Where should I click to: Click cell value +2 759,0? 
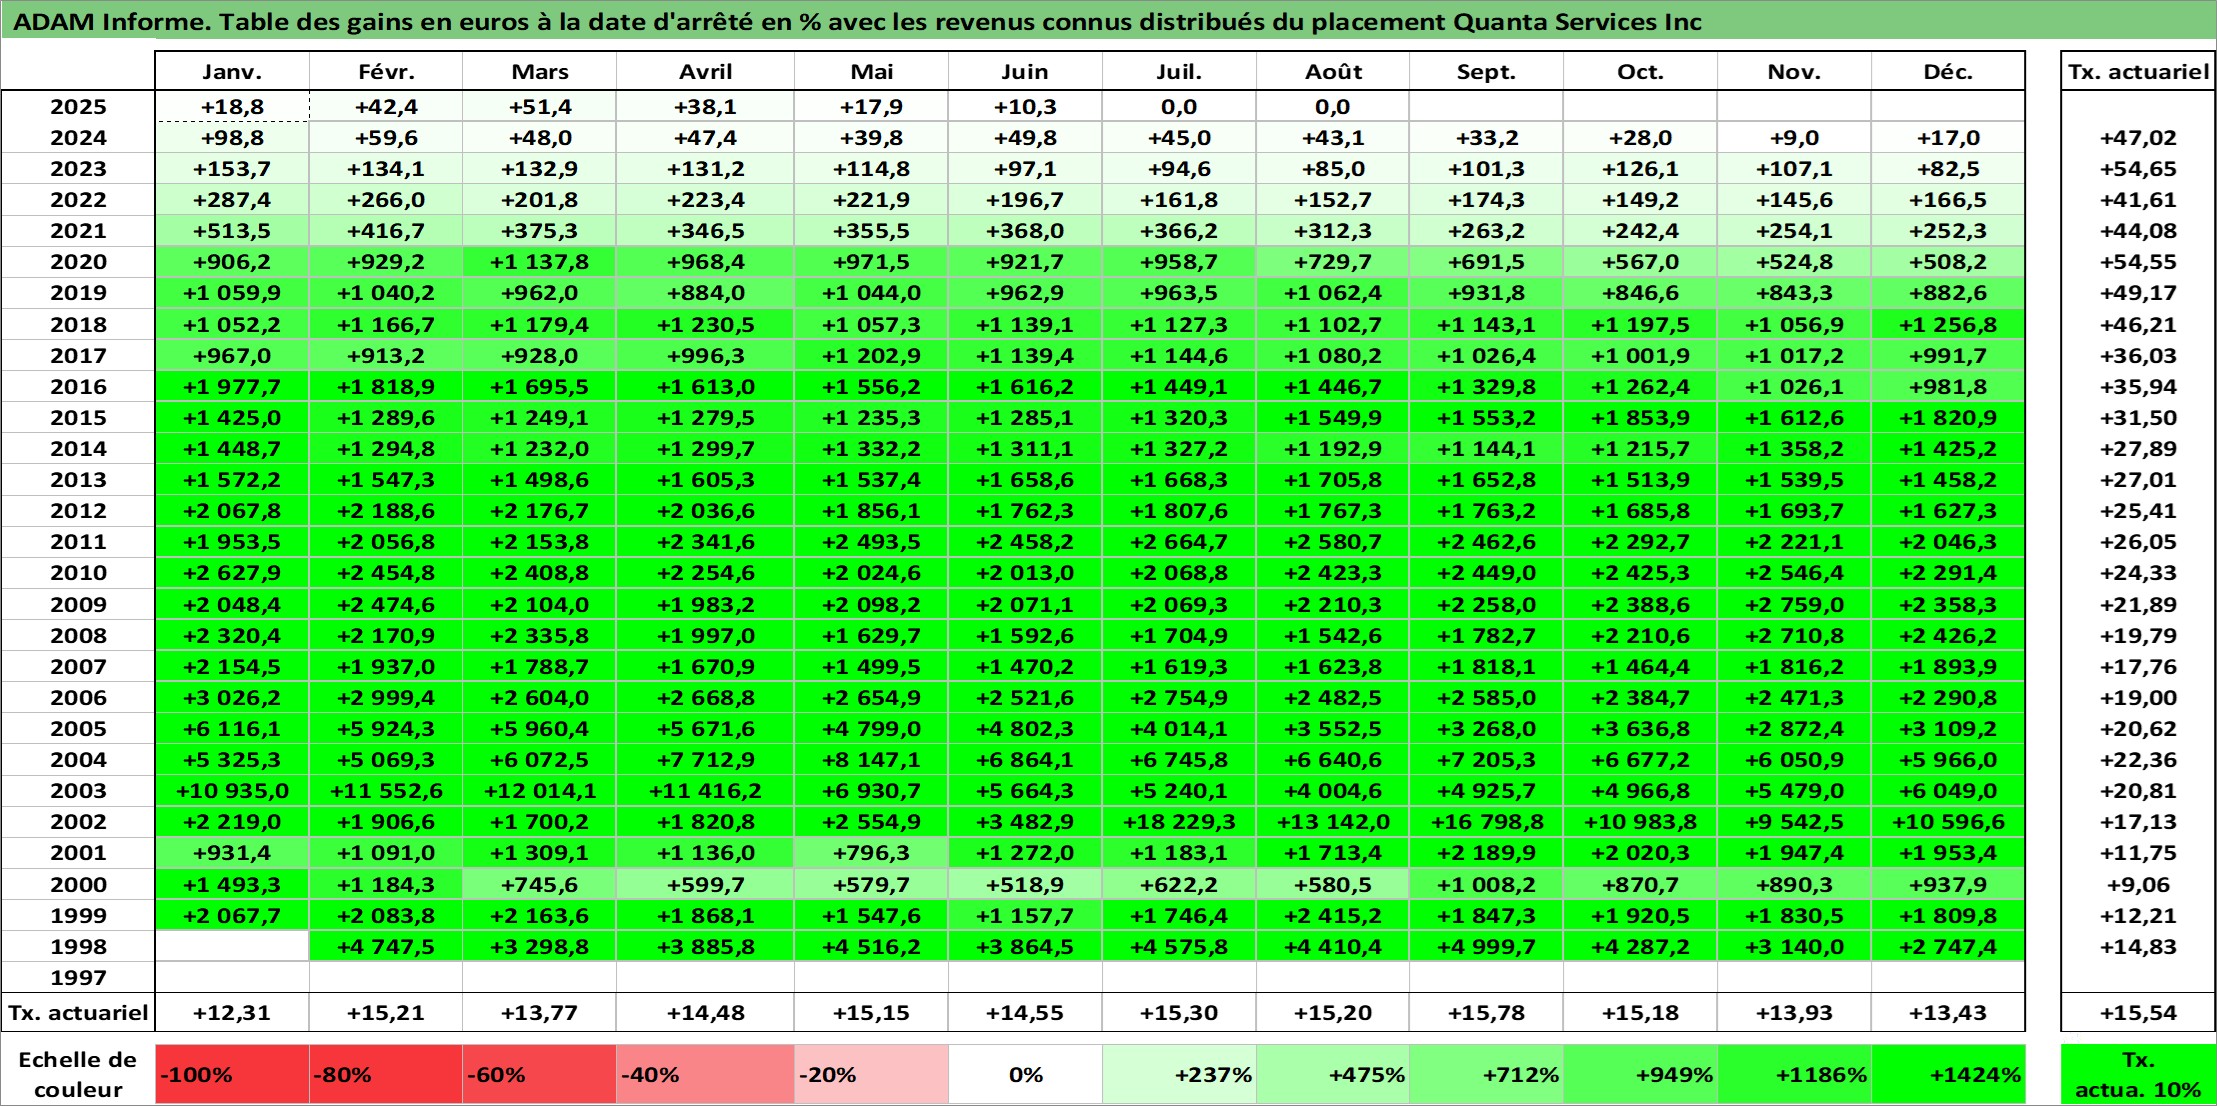point(1794,605)
